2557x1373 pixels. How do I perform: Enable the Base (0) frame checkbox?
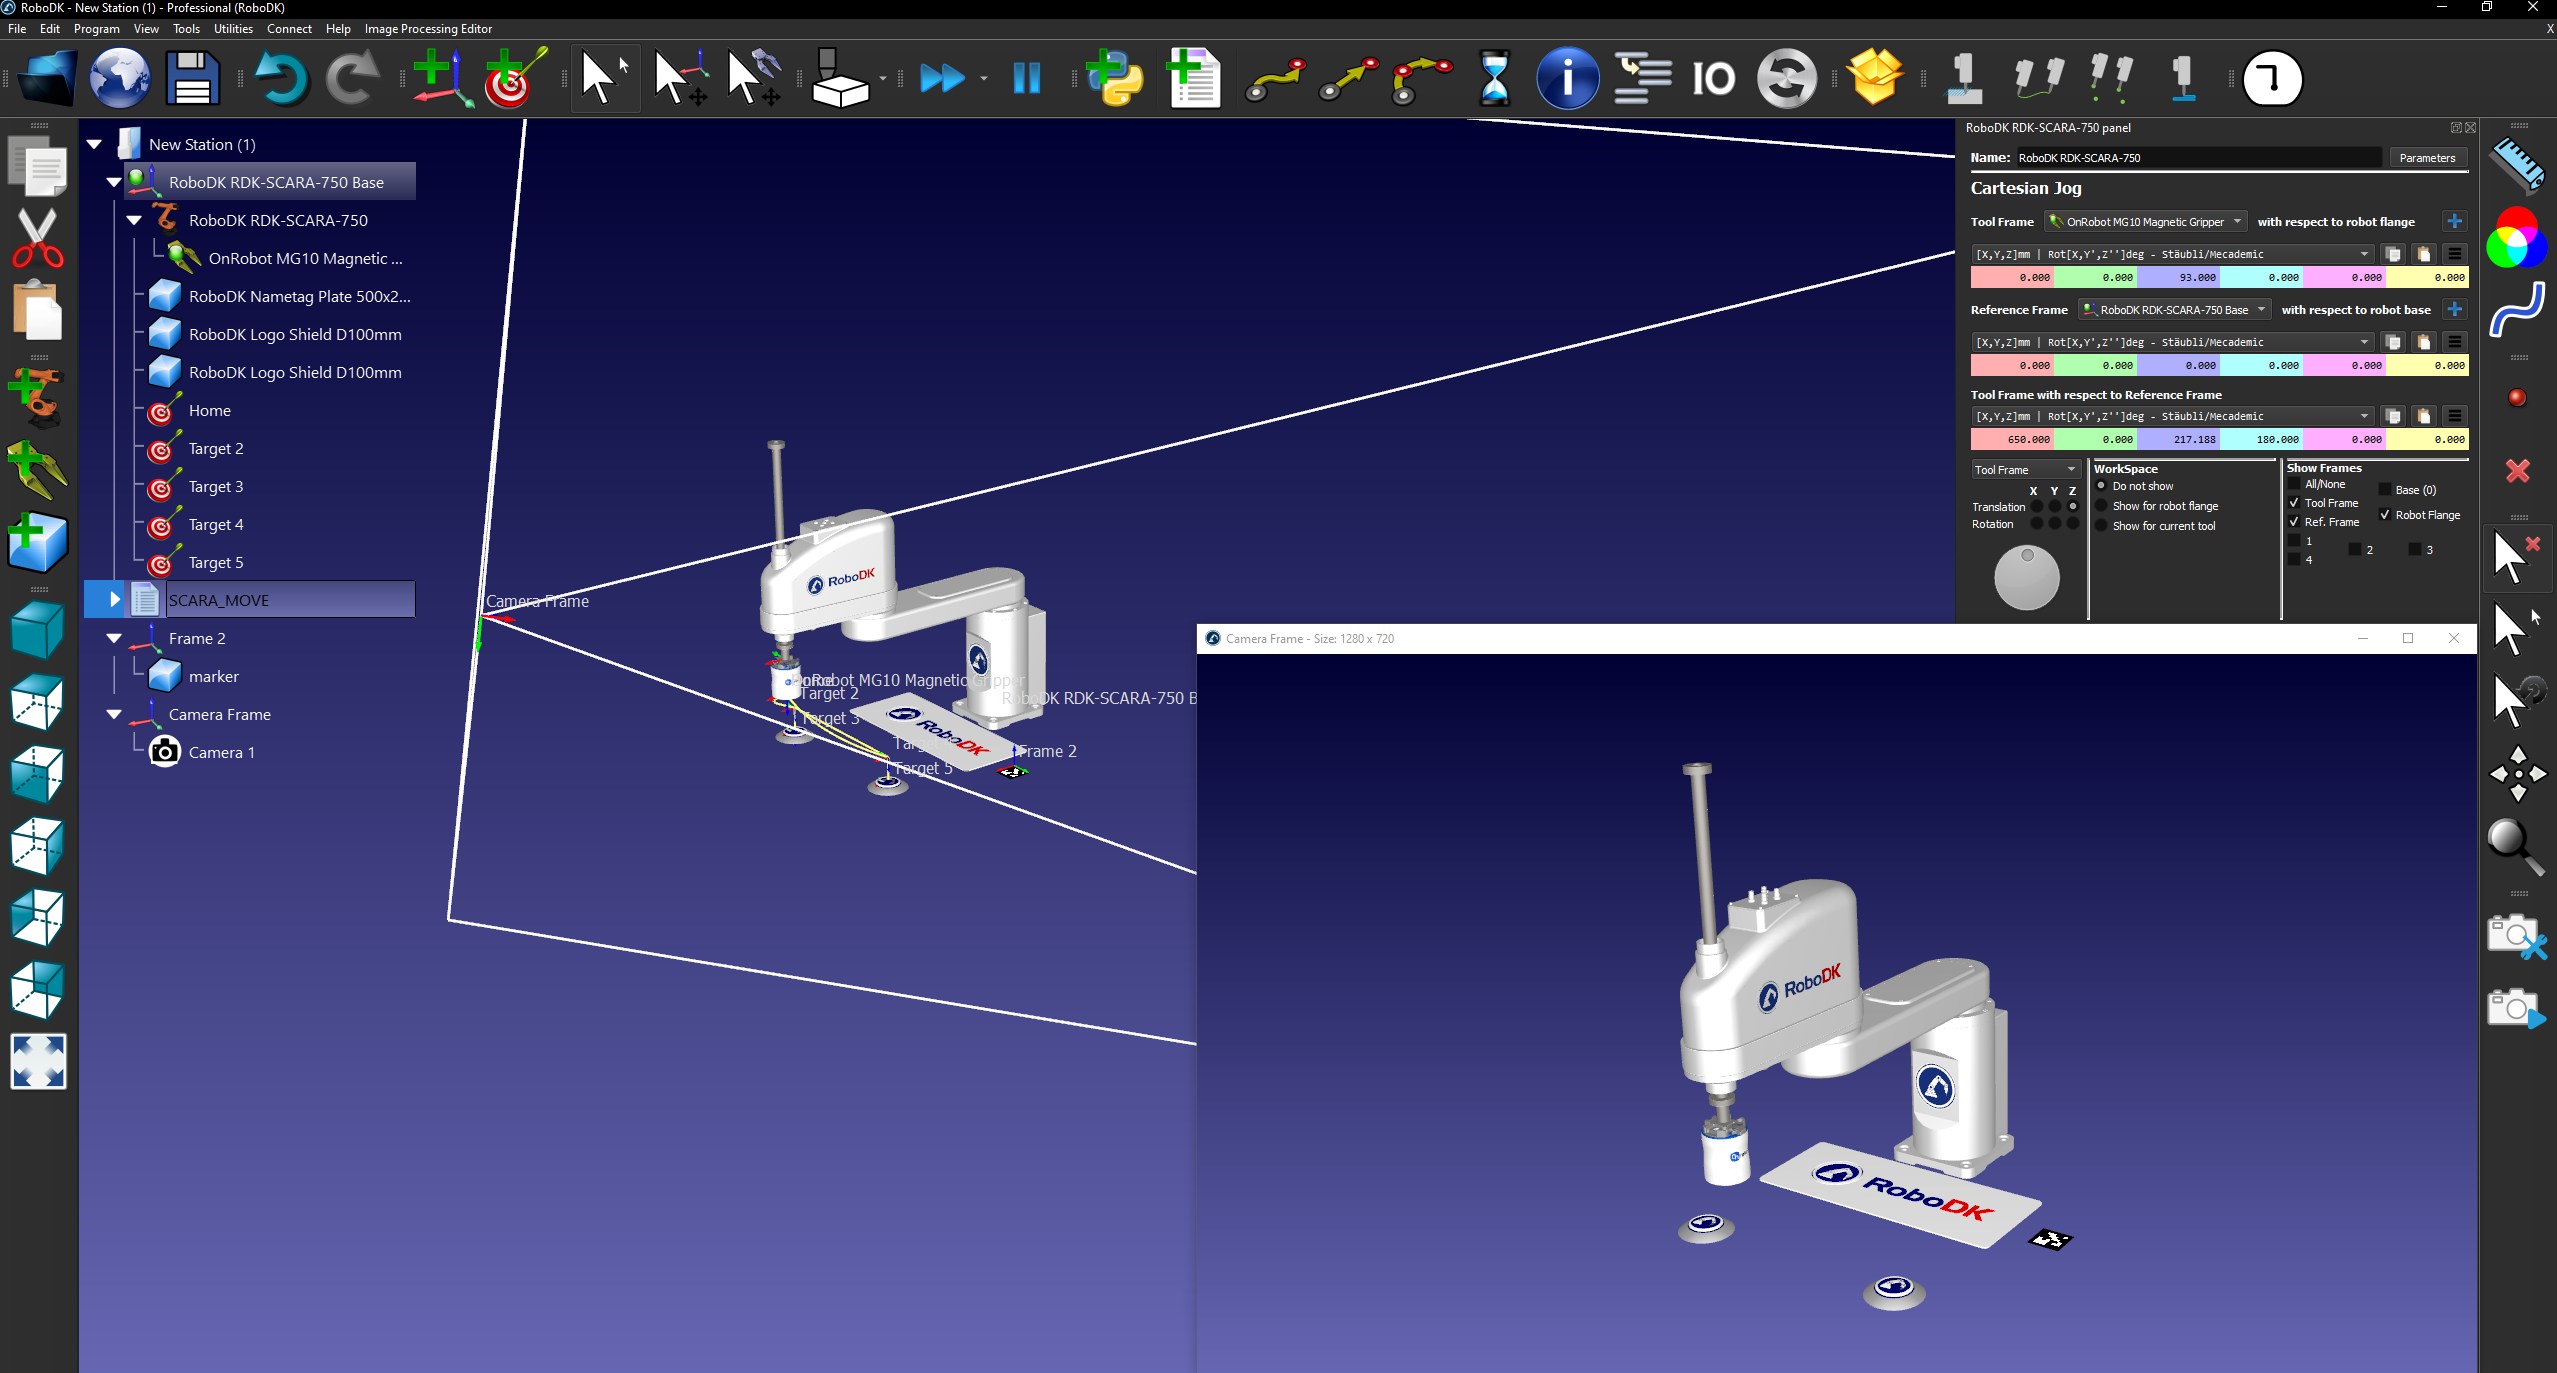[x=2385, y=490]
